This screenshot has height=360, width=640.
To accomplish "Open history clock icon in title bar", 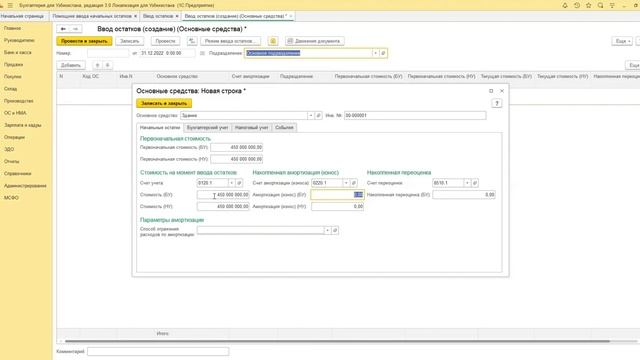I will point(577,5).
